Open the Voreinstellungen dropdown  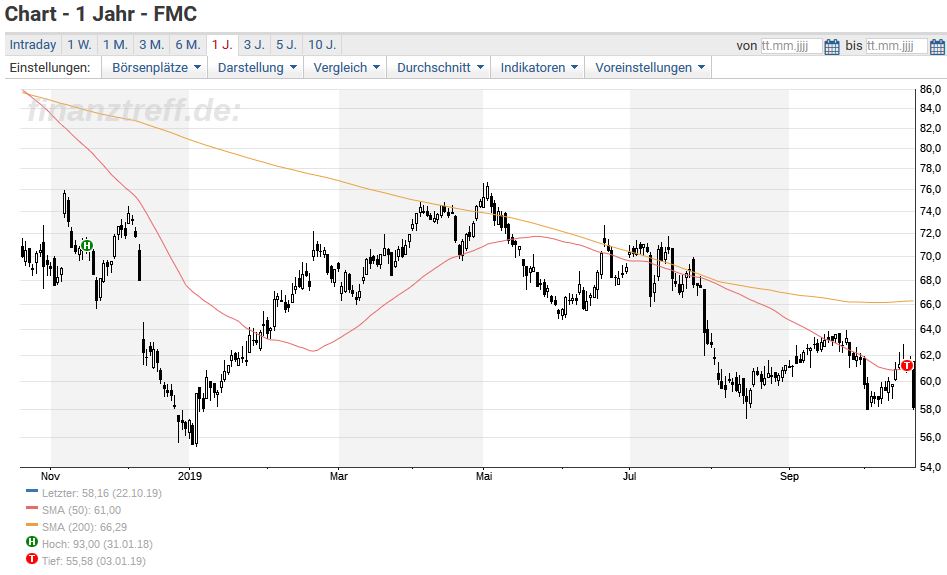pos(649,68)
